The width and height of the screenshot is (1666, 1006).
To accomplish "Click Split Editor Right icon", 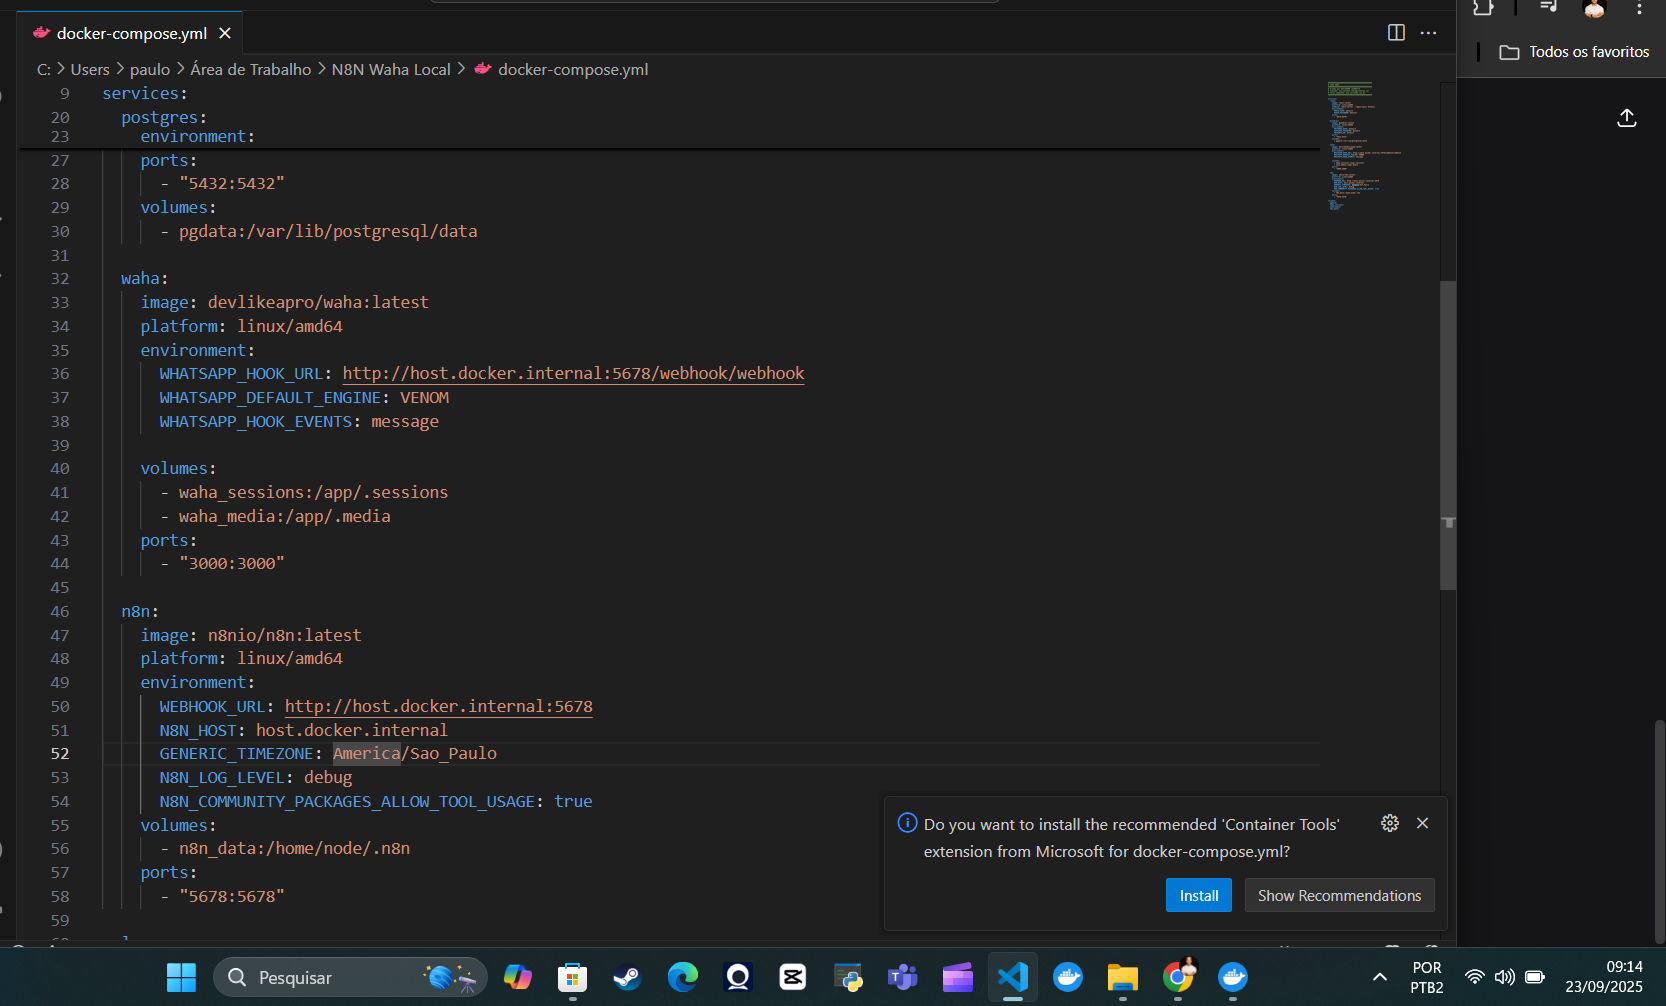I will pos(1396,33).
